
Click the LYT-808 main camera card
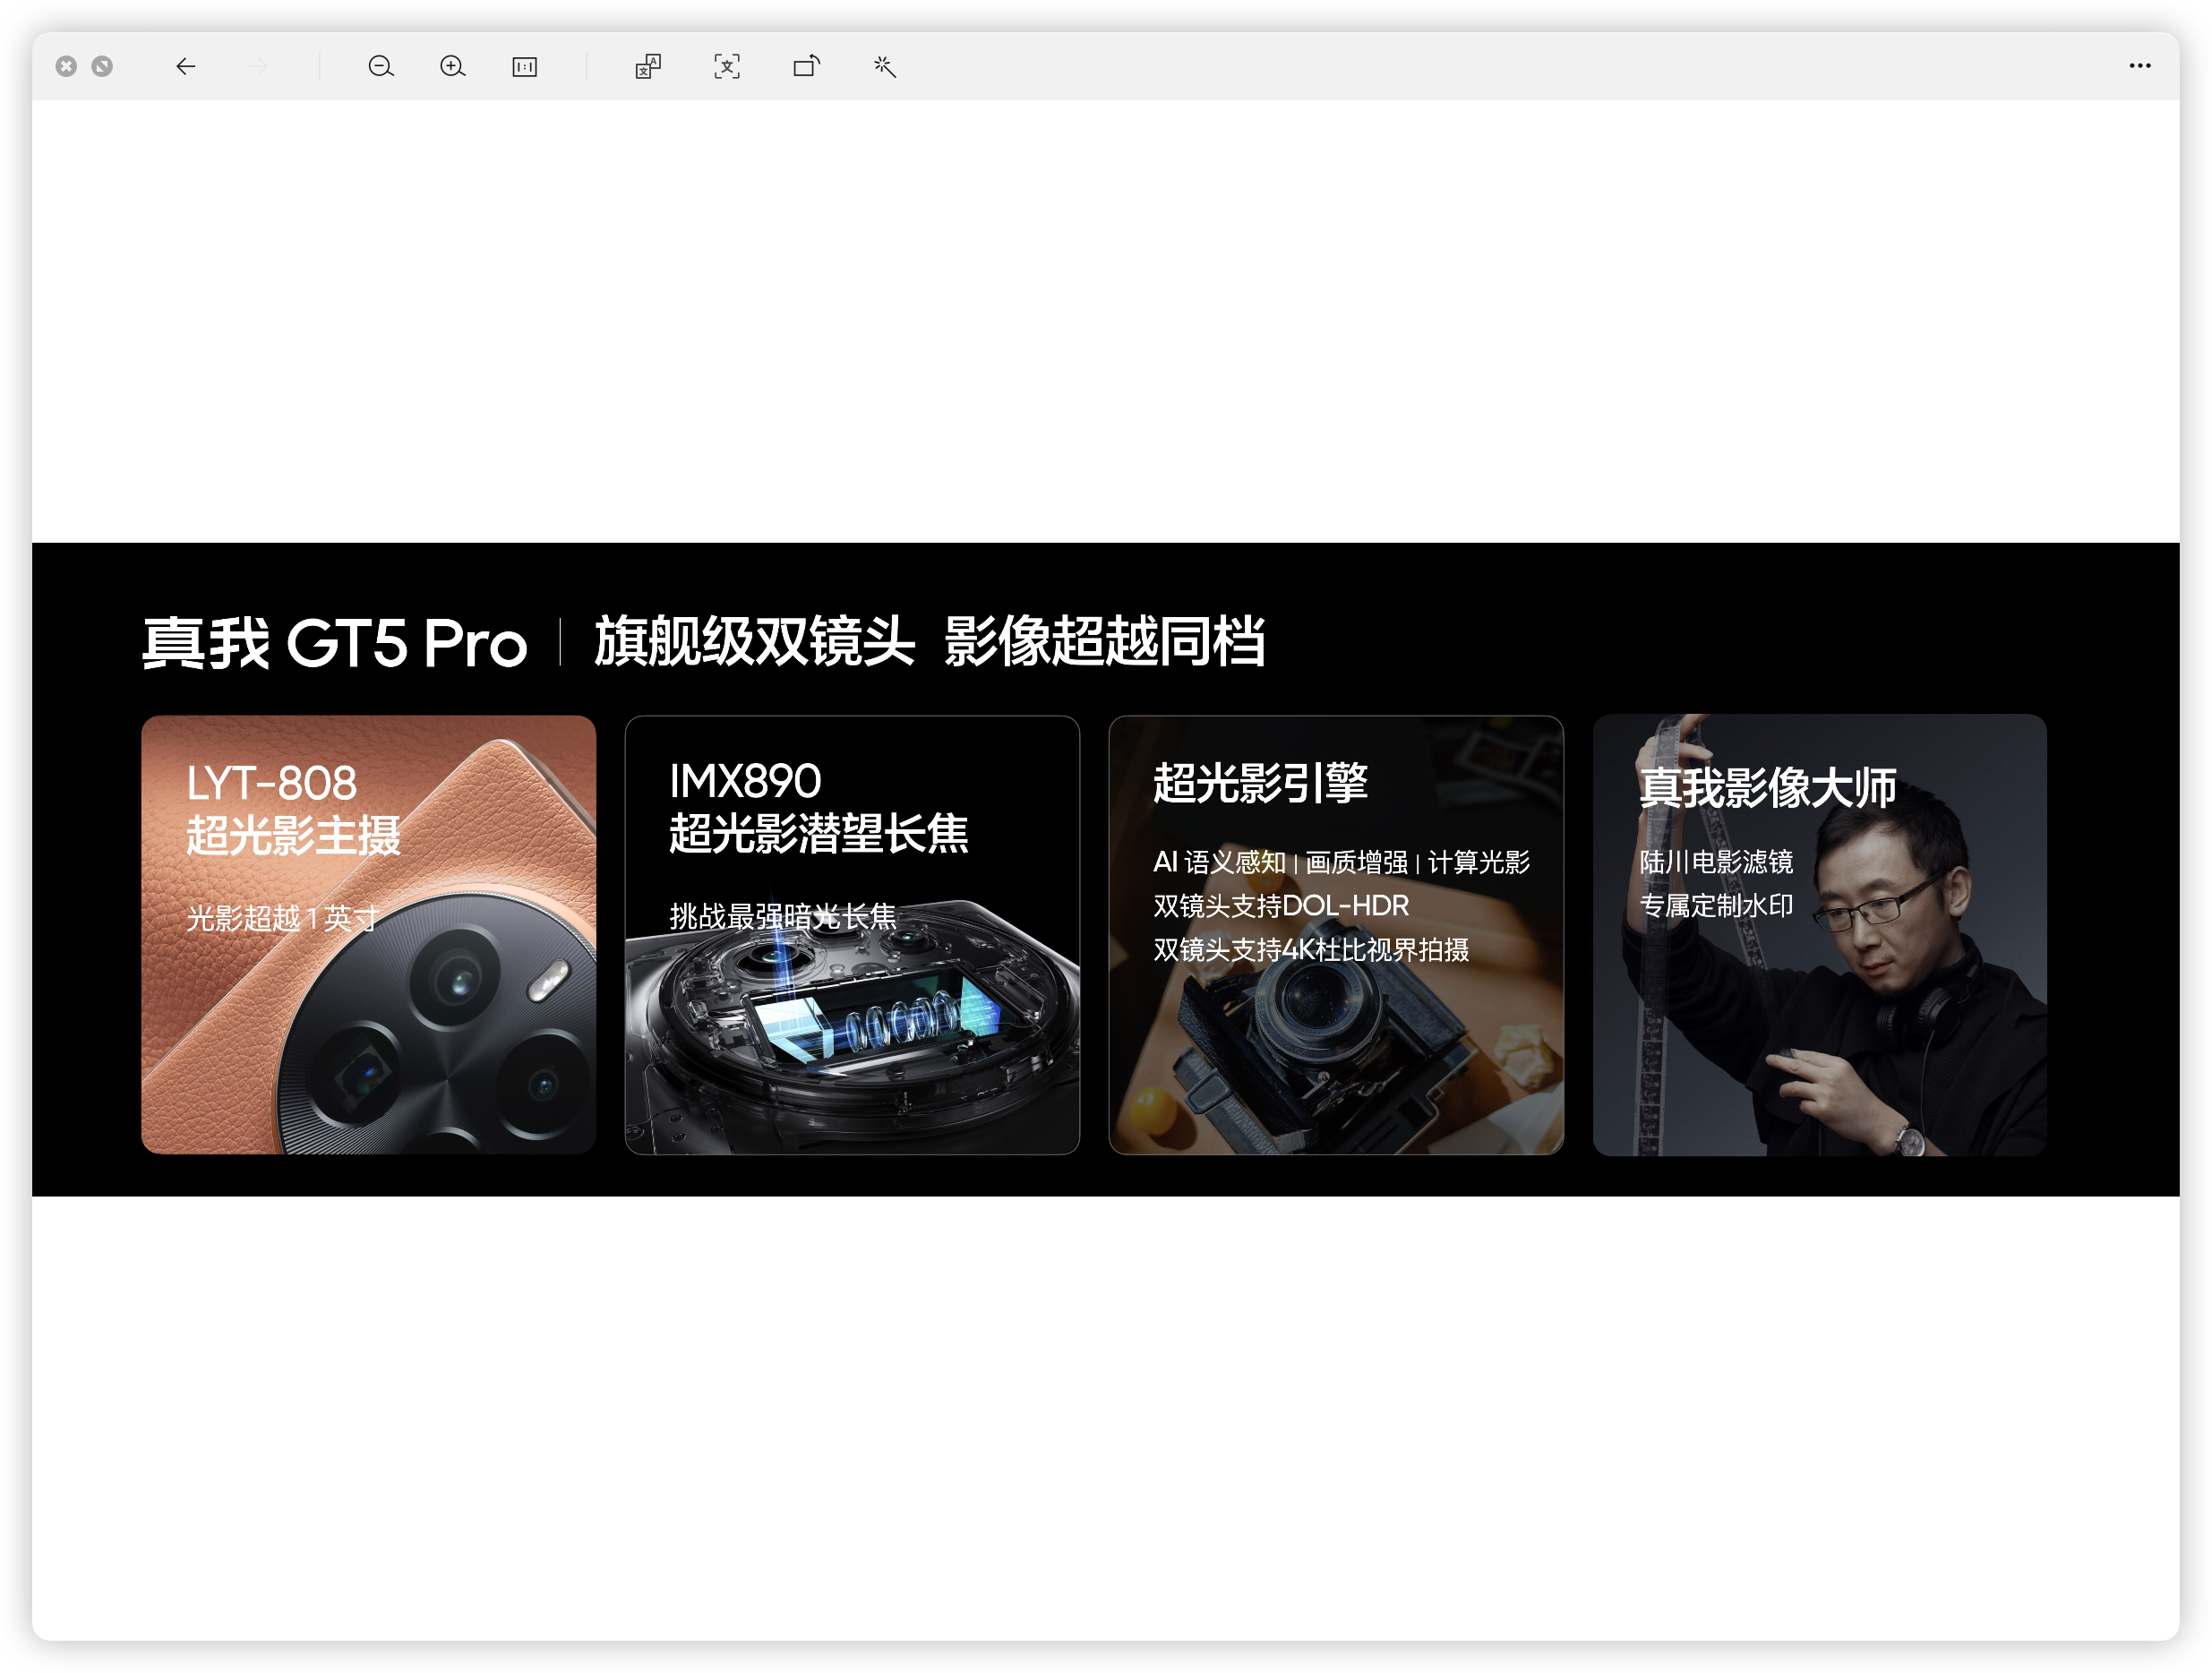click(368, 935)
